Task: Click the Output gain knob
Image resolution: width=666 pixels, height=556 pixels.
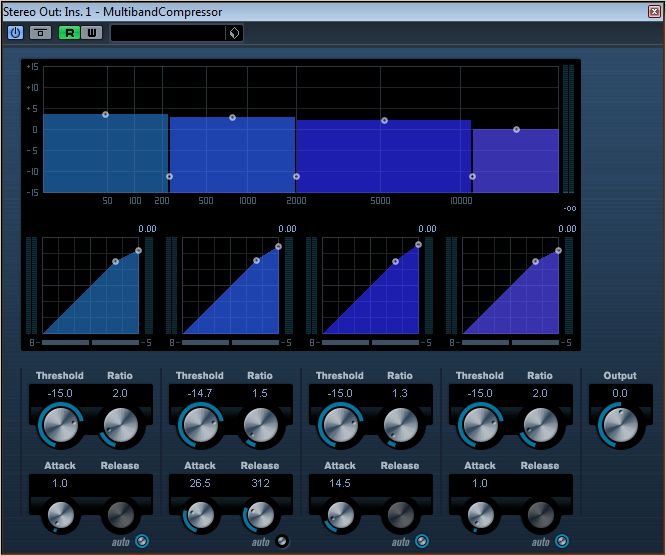Action: click(x=621, y=425)
